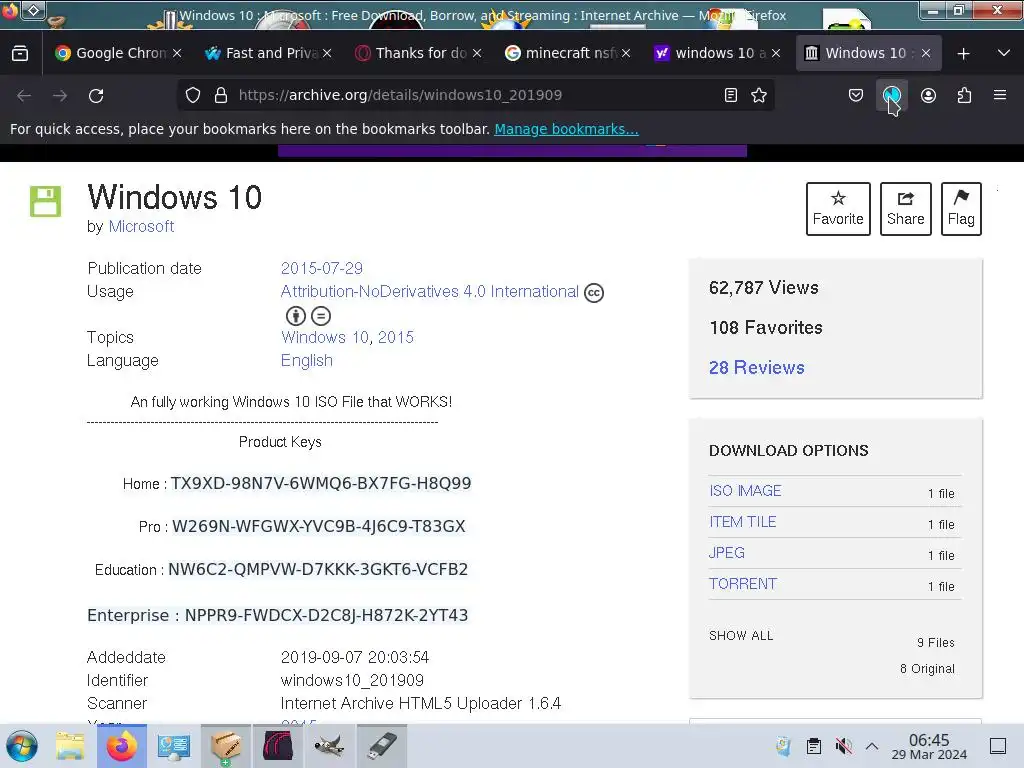This screenshot has width=1024, height=768.
Task: Open tracking protection shield icon
Action: pos(193,95)
